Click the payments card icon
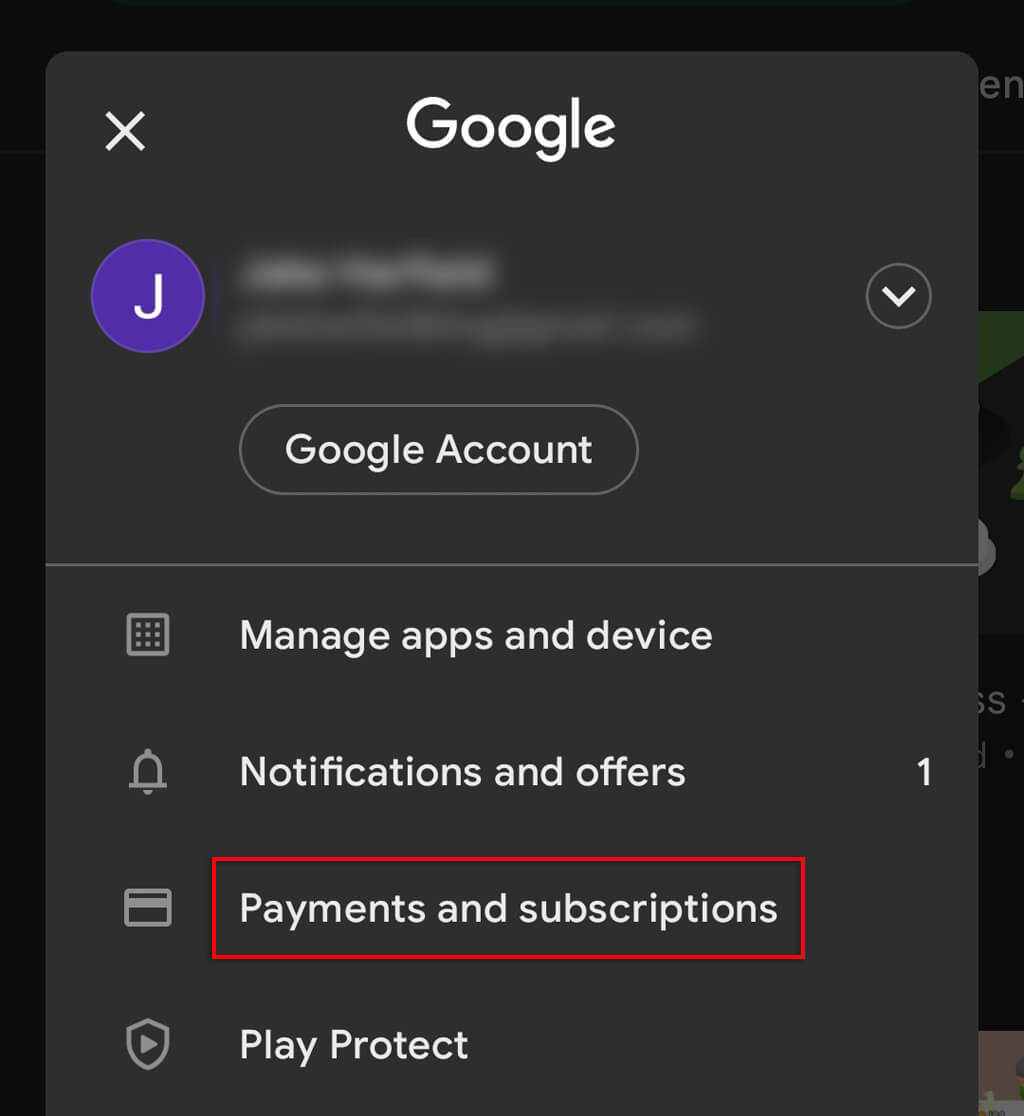Screen dimensions: 1024x1116 coord(148,908)
